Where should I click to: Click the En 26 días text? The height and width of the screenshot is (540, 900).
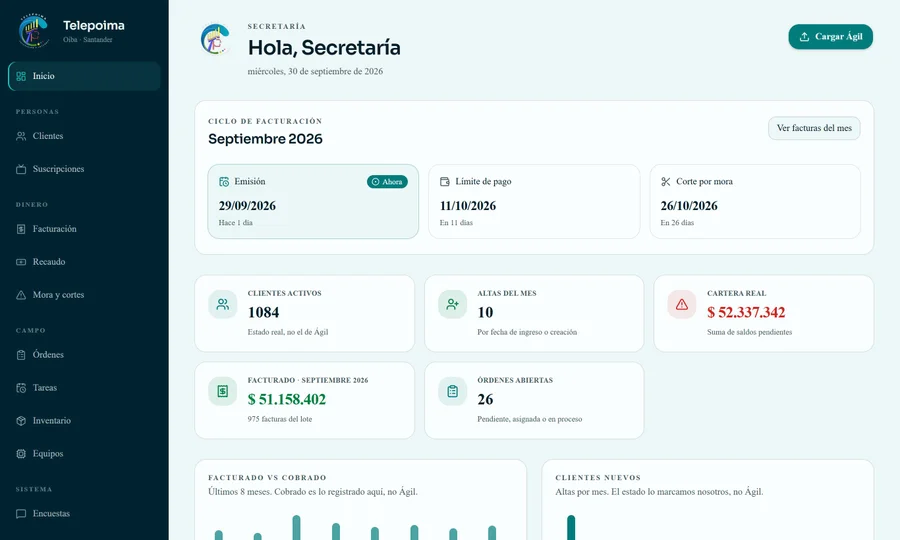pyautogui.click(x=677, y=223)
